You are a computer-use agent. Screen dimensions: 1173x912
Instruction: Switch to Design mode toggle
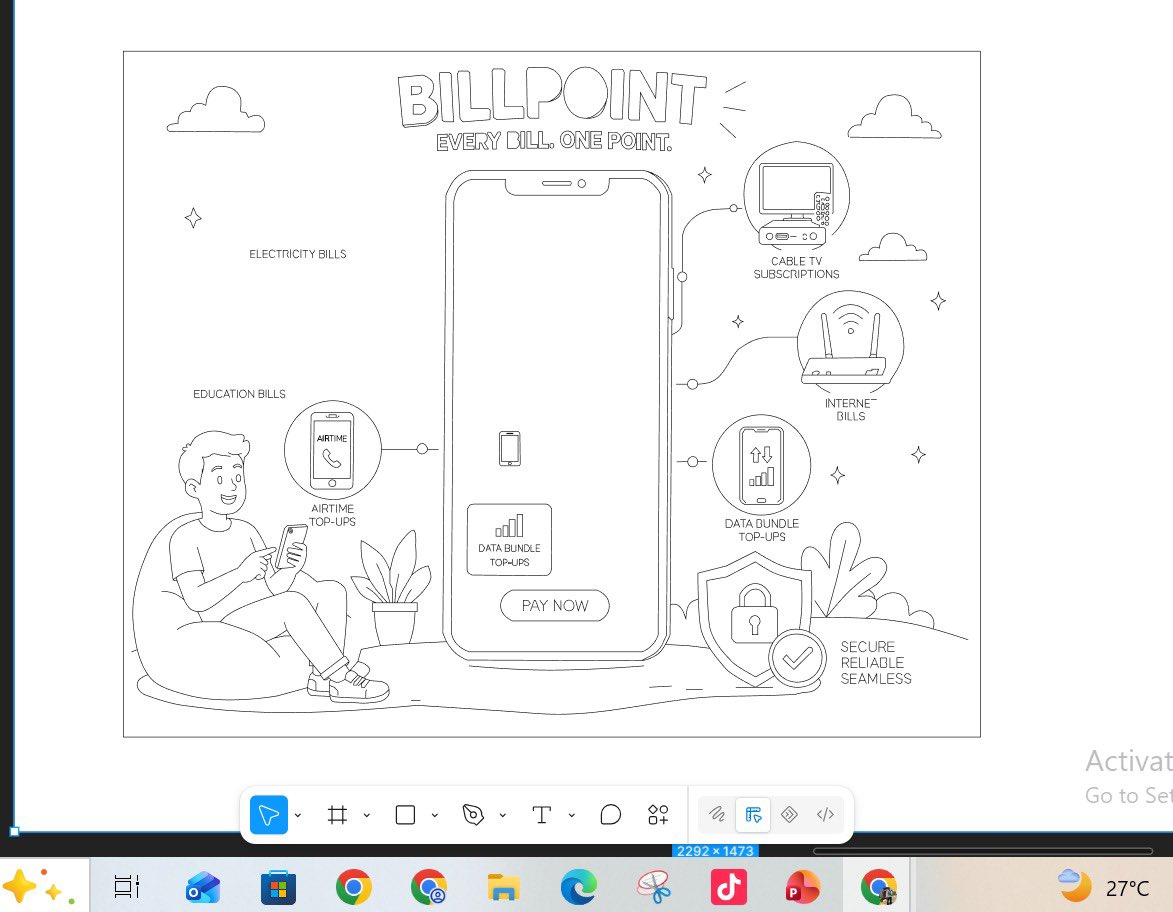tap(753, 814)
